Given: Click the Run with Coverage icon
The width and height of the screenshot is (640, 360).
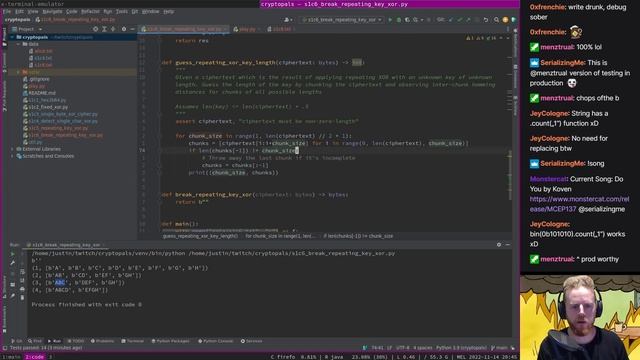Looking at the screenshot, I should click(407, 20).
